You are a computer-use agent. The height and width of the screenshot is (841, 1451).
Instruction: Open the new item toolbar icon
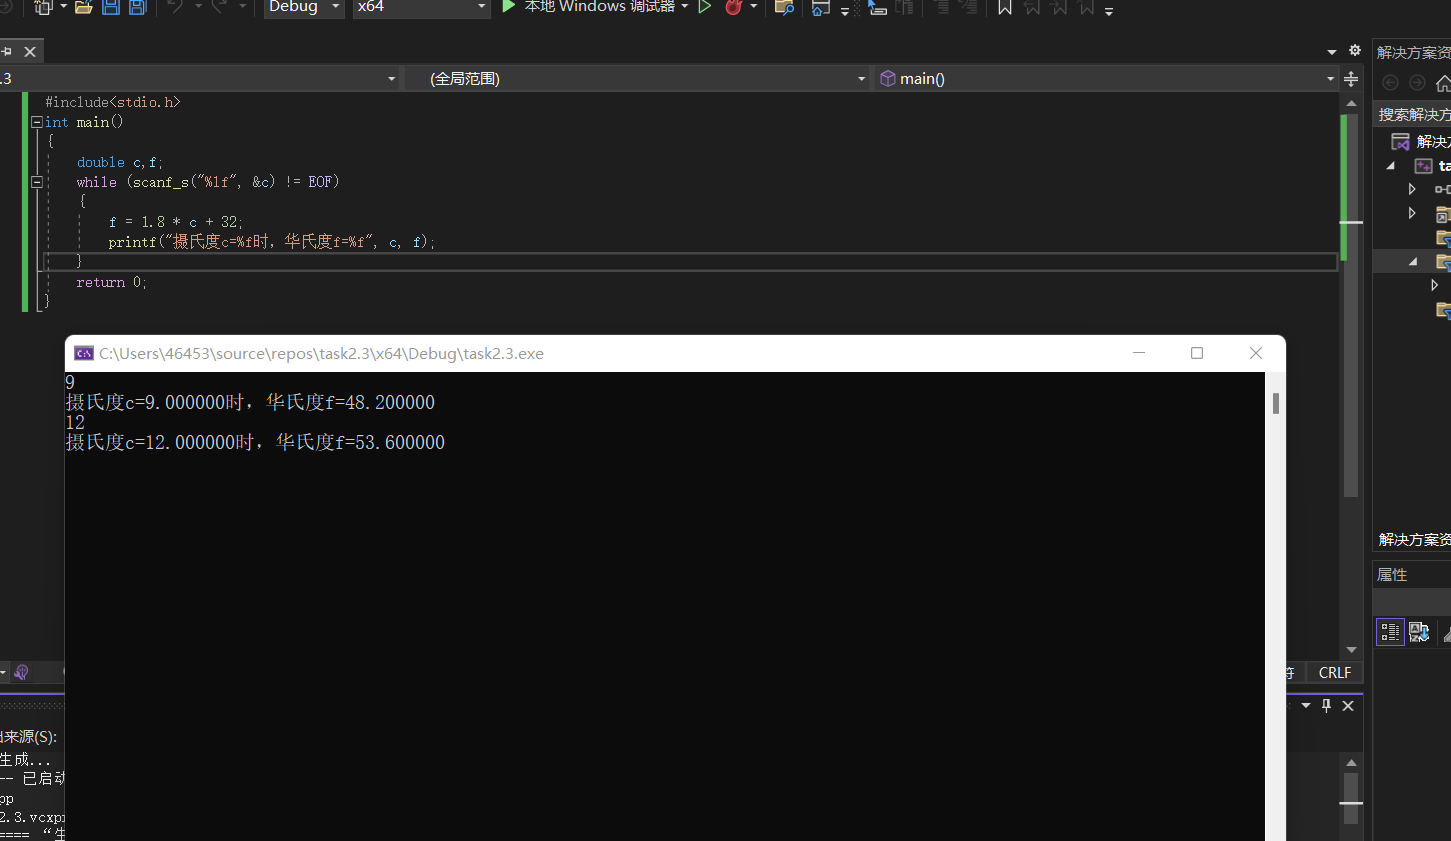click(43, 7)
